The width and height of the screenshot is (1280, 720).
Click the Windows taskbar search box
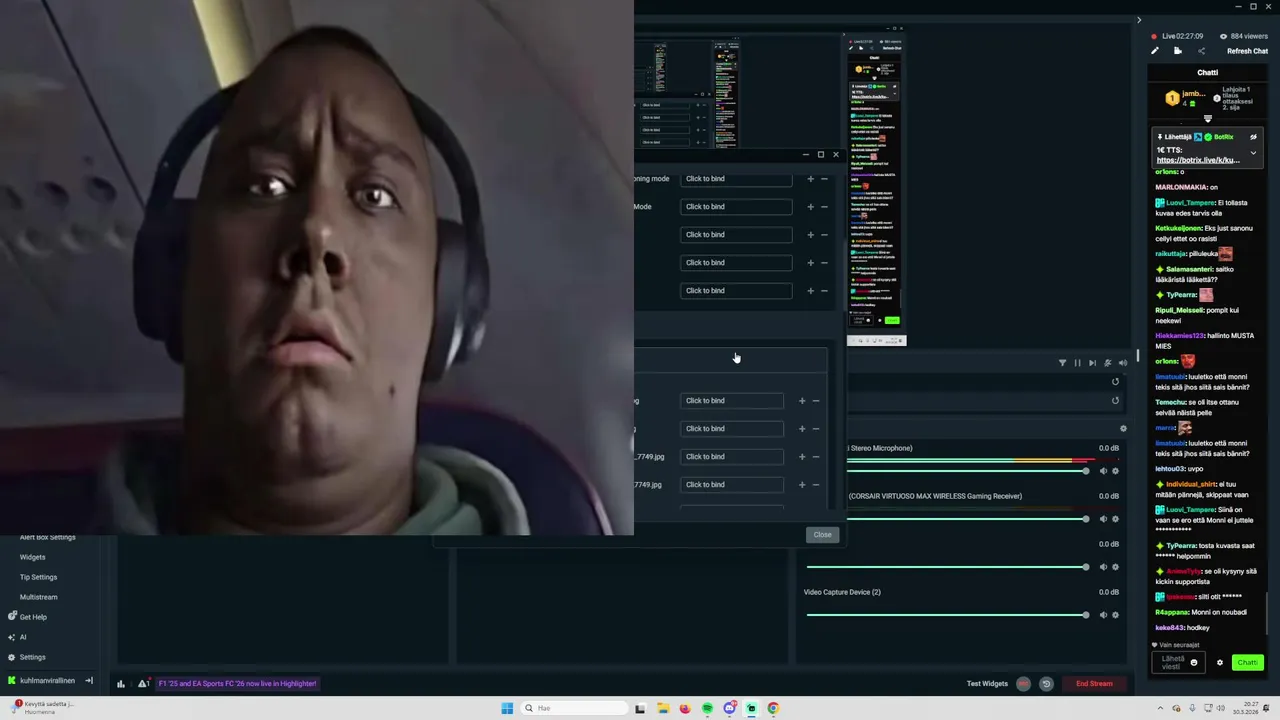[x=574, y=708]
